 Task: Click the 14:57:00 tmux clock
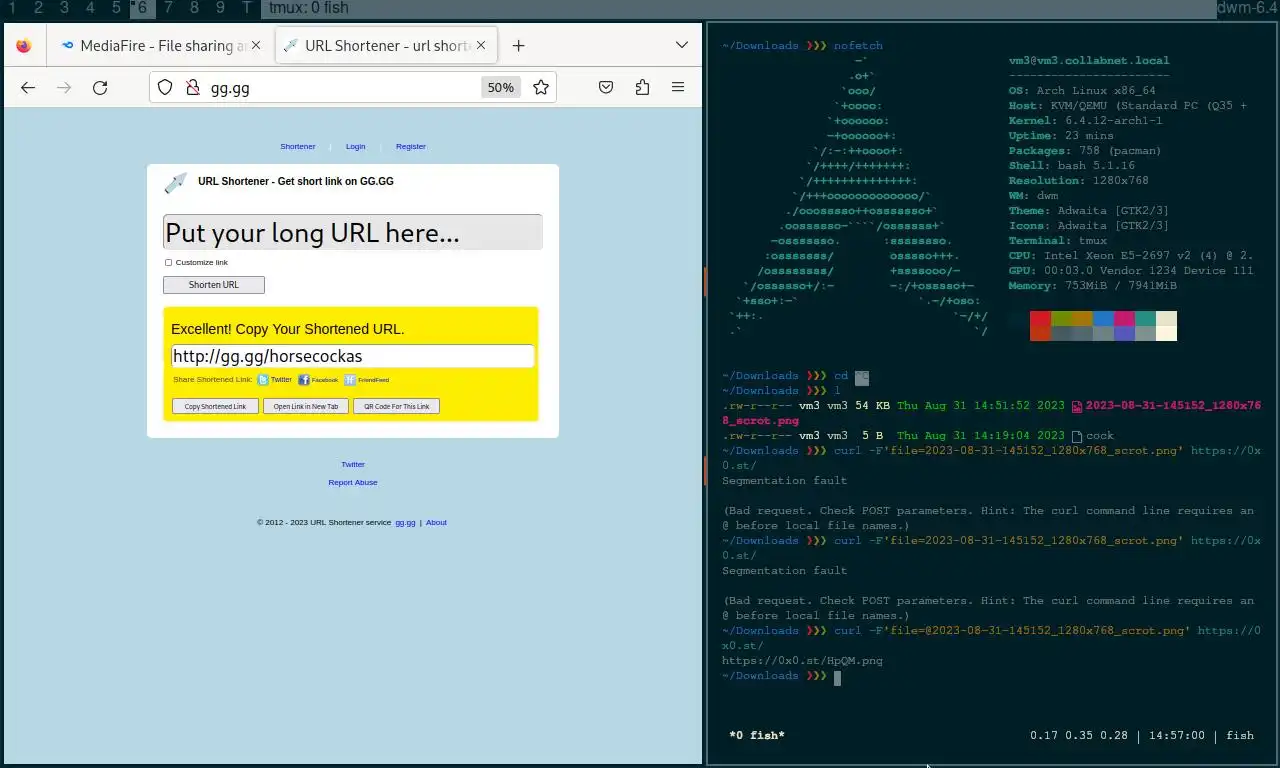pos(1177,736)
